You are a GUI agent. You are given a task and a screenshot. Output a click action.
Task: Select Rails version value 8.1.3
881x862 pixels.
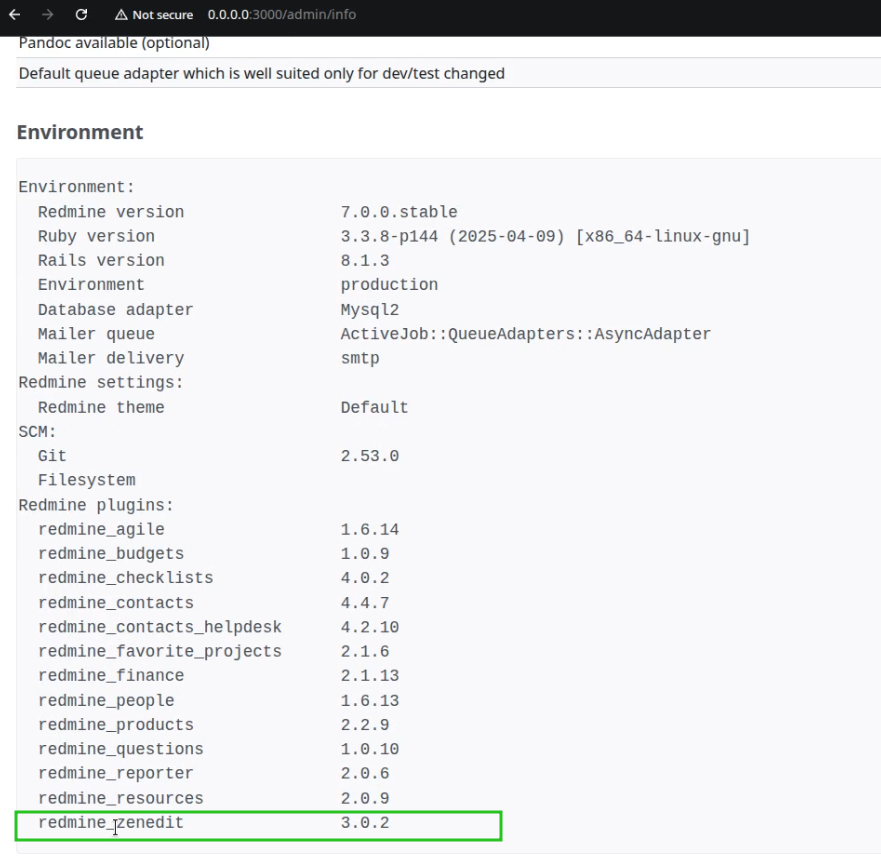click(365, 261)
